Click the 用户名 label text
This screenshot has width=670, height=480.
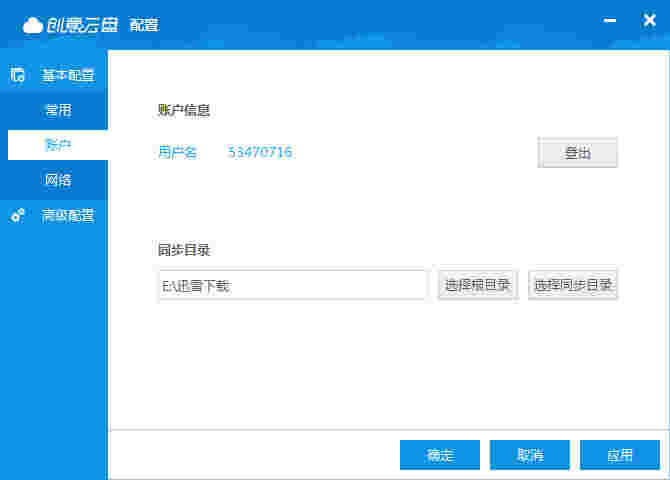coord(177,152)
